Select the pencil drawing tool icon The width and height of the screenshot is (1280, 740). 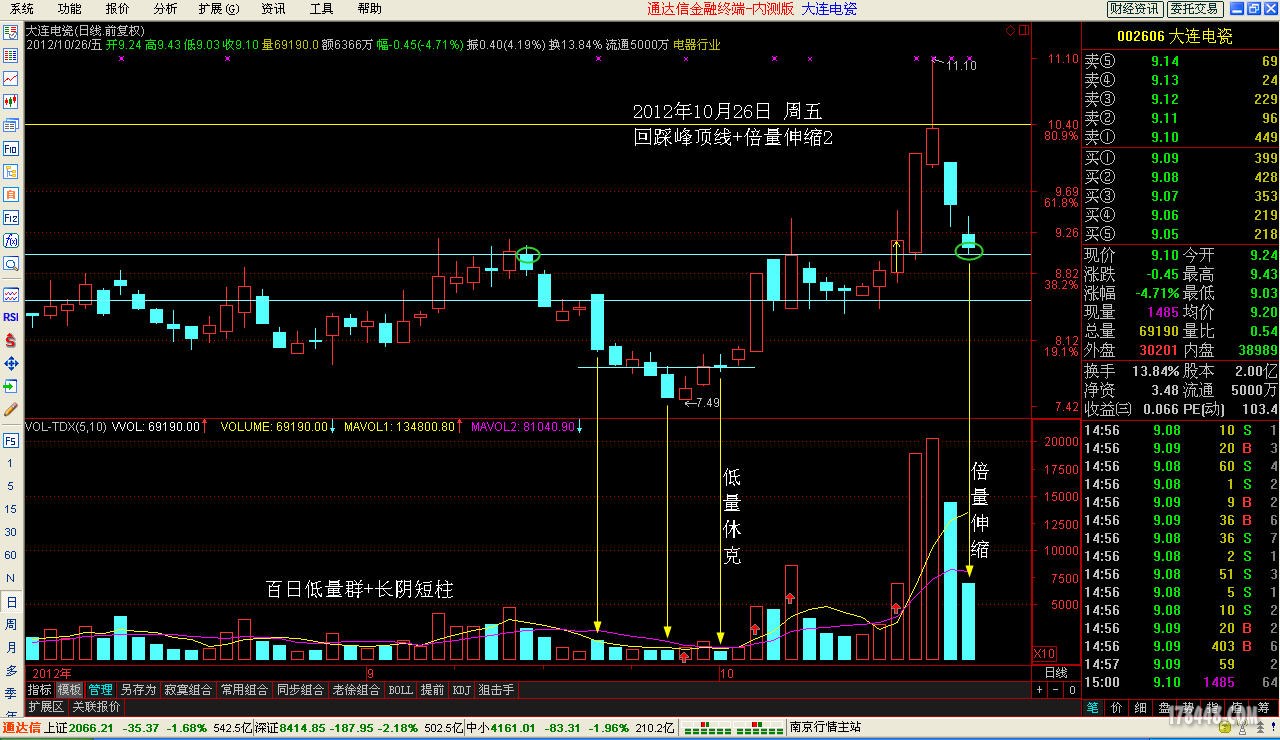coord(11,409)
